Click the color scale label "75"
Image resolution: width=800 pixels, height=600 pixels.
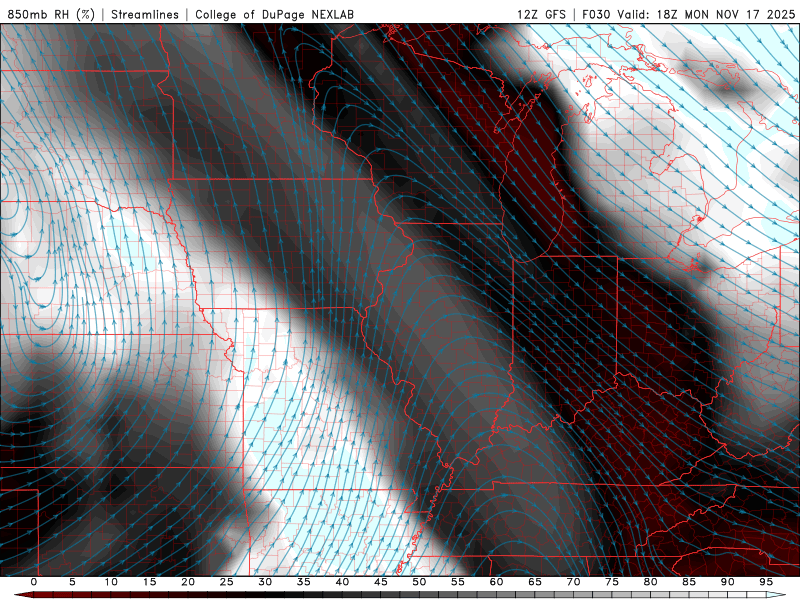[612, 582]
